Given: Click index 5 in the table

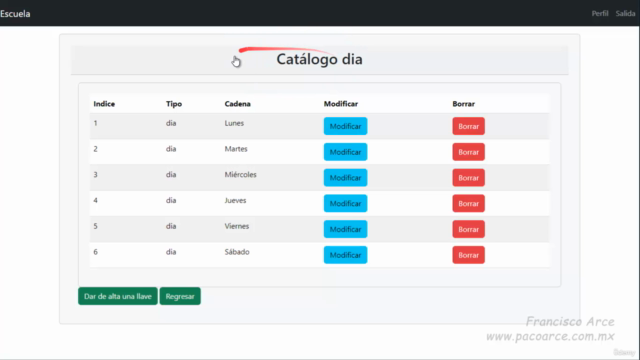Looking at the screenshot, I should [96, 226].
